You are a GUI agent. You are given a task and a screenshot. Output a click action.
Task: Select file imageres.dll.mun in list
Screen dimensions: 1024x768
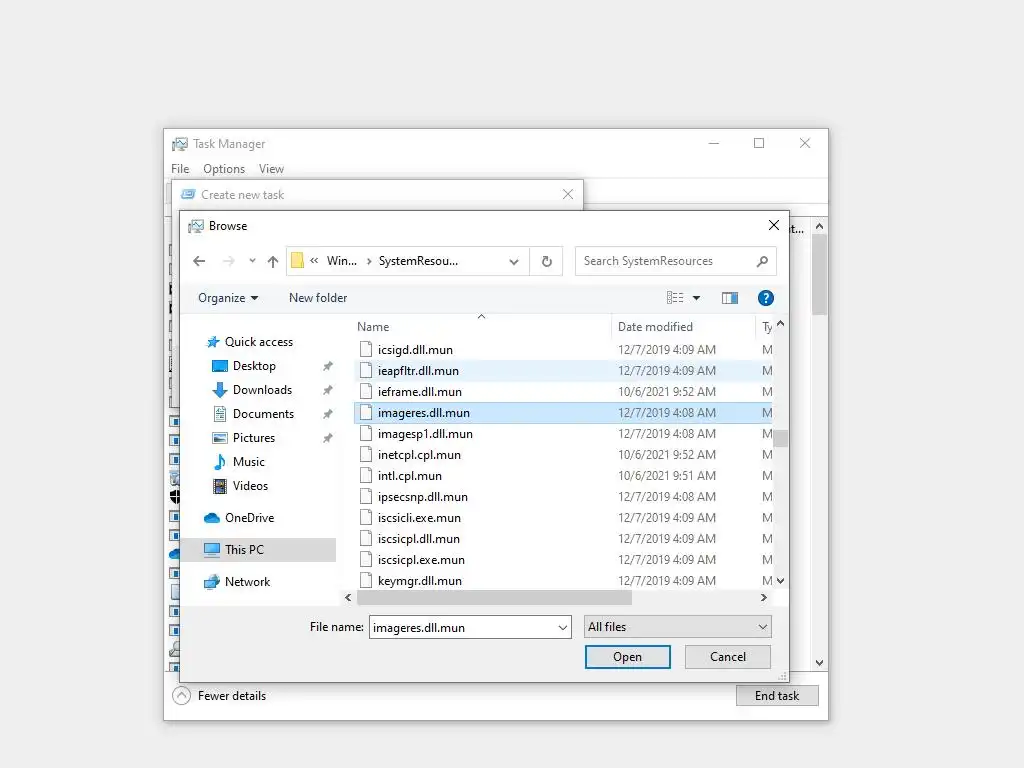564,413
